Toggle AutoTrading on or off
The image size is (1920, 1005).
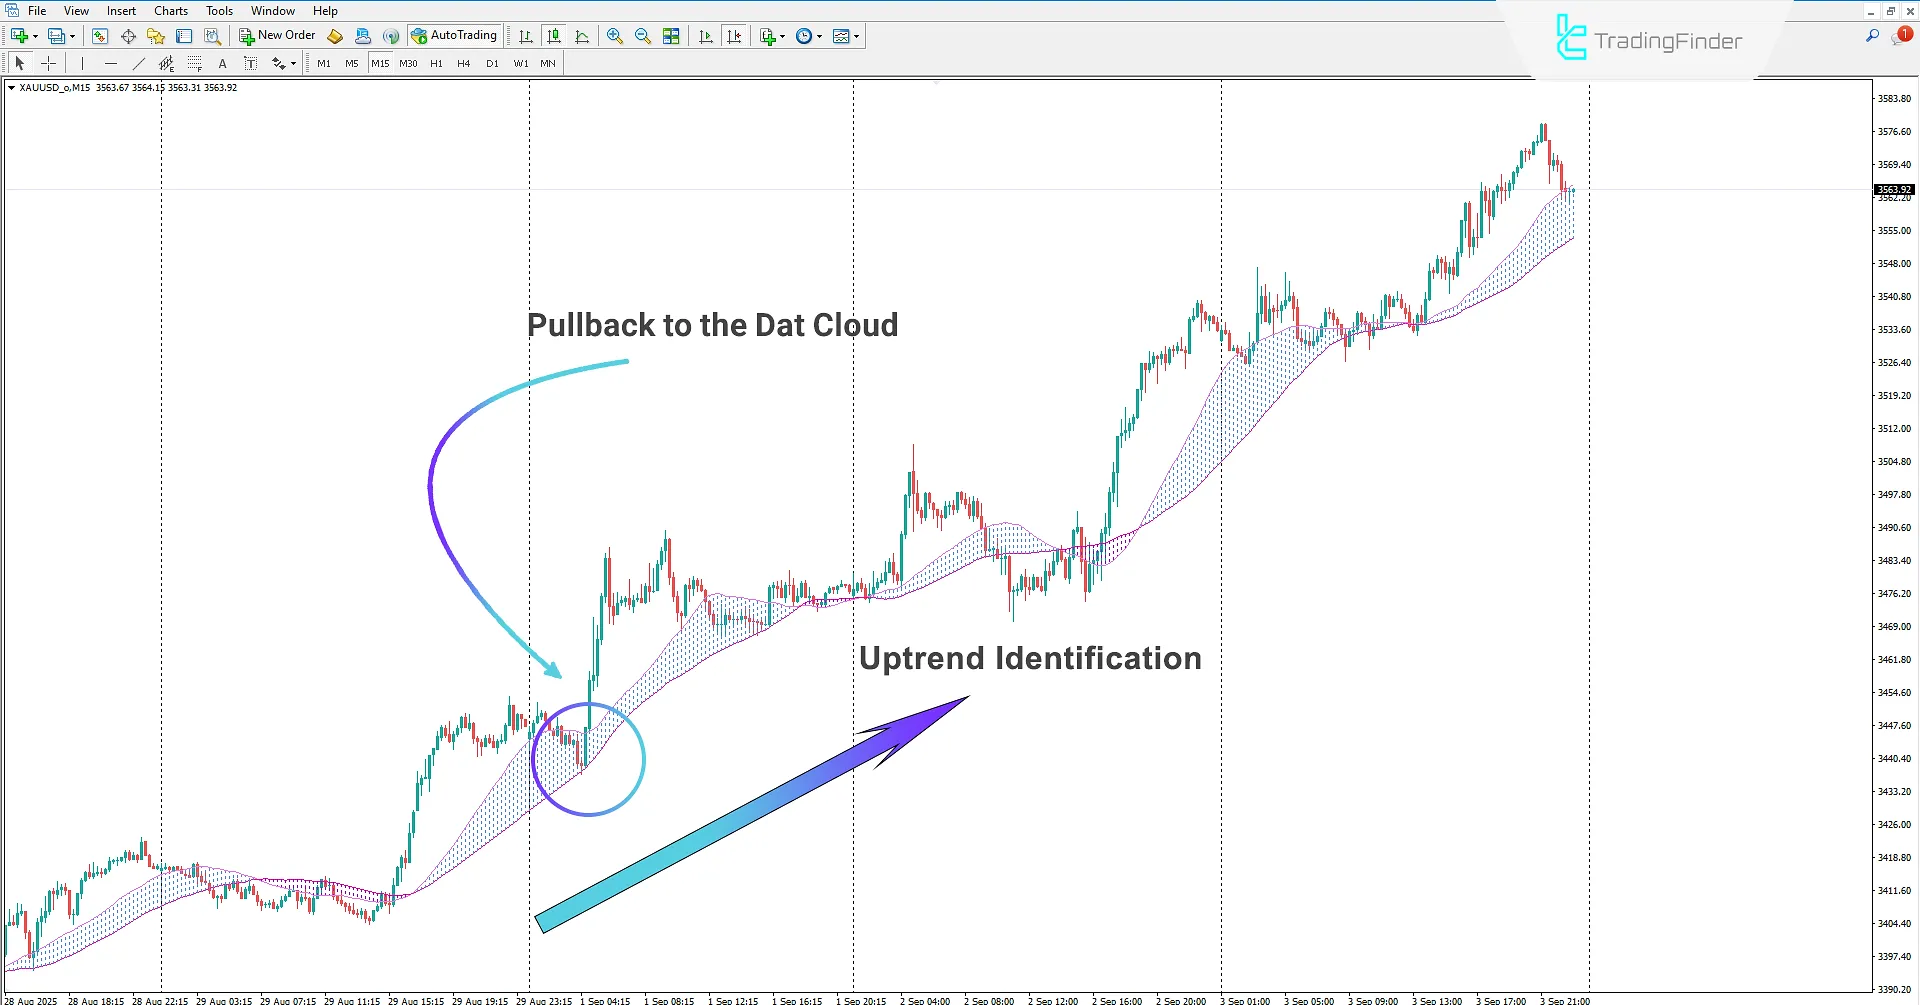455,35
